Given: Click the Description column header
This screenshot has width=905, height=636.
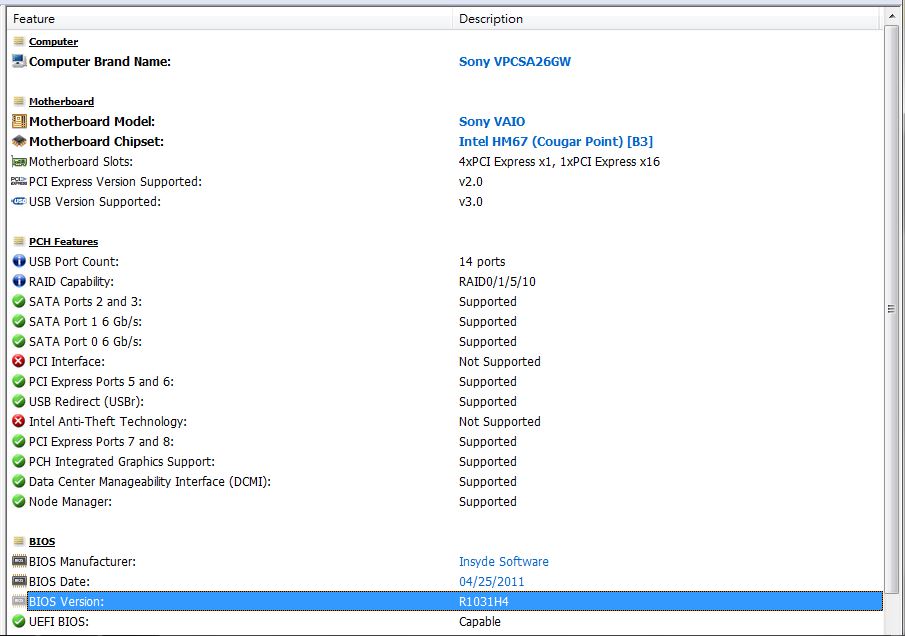Looking at the screenshot, I should pyautogui.click(x=668, y=18).
